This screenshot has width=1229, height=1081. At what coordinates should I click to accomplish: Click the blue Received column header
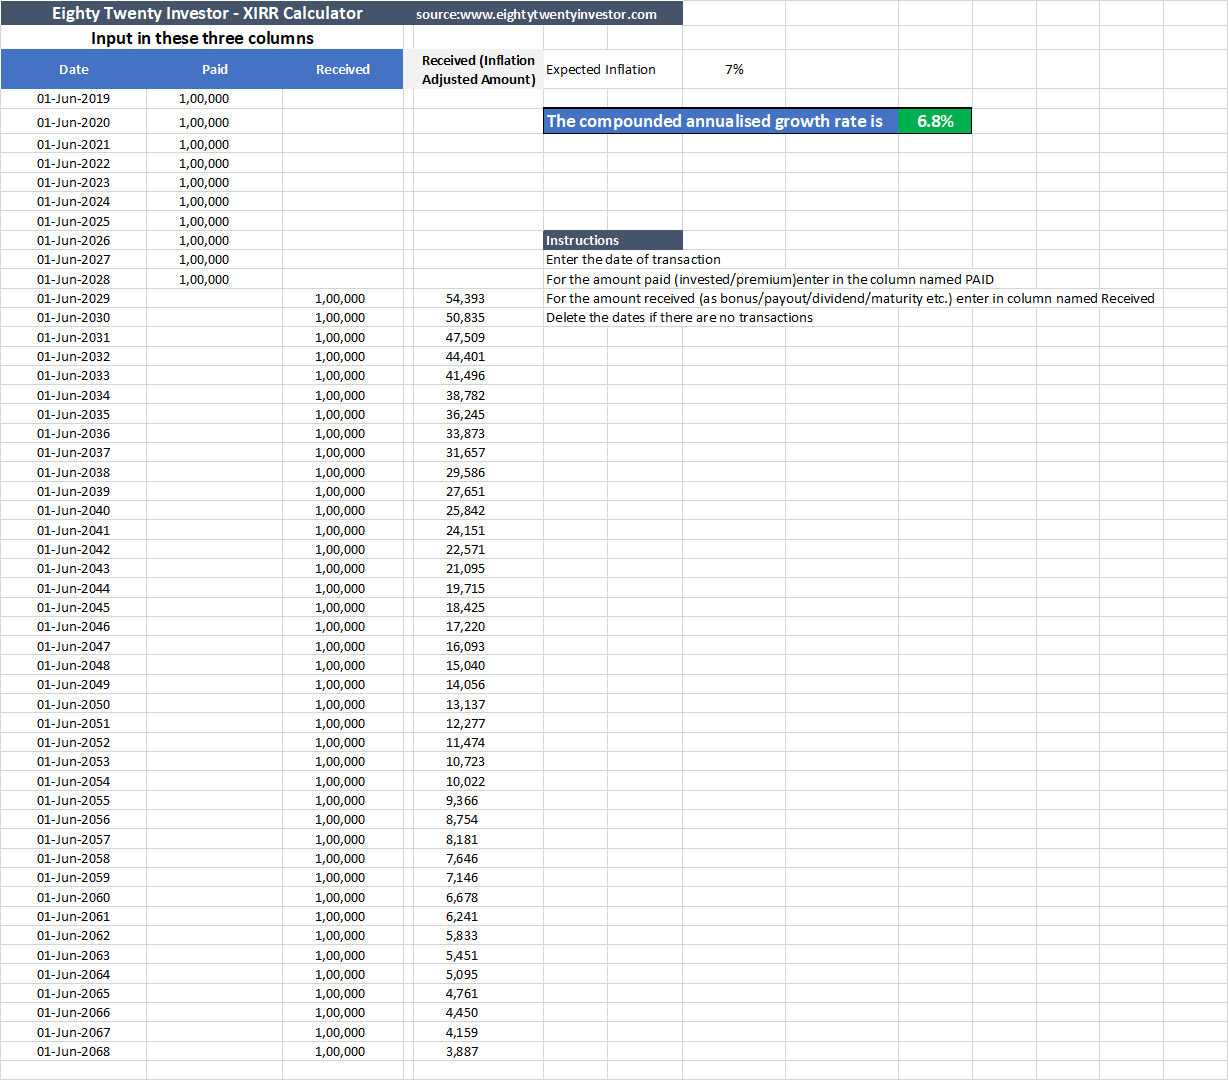coord(343,70)
